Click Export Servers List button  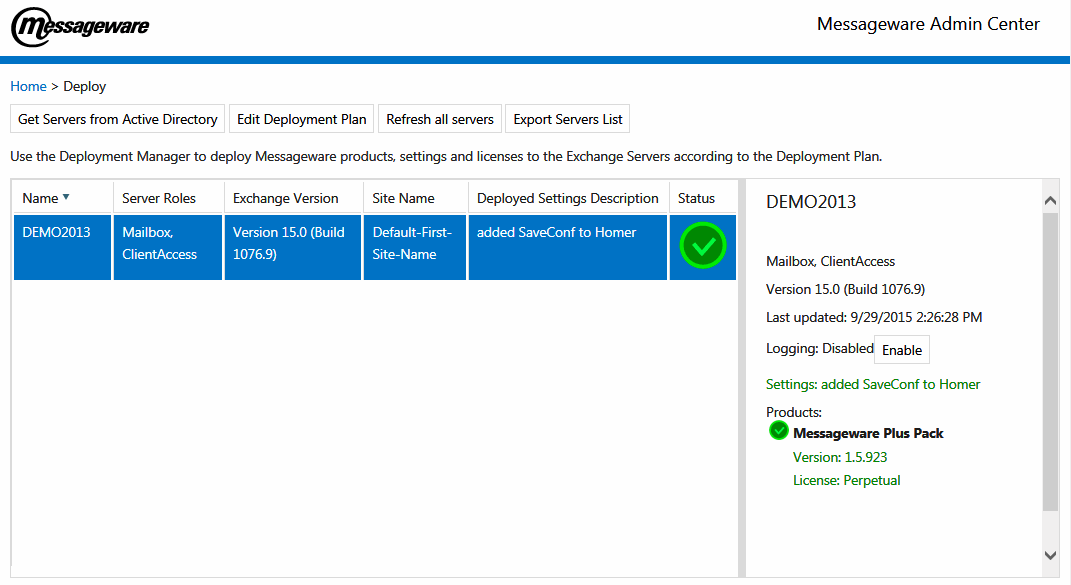pyautogui.click(x=568, y=119)
